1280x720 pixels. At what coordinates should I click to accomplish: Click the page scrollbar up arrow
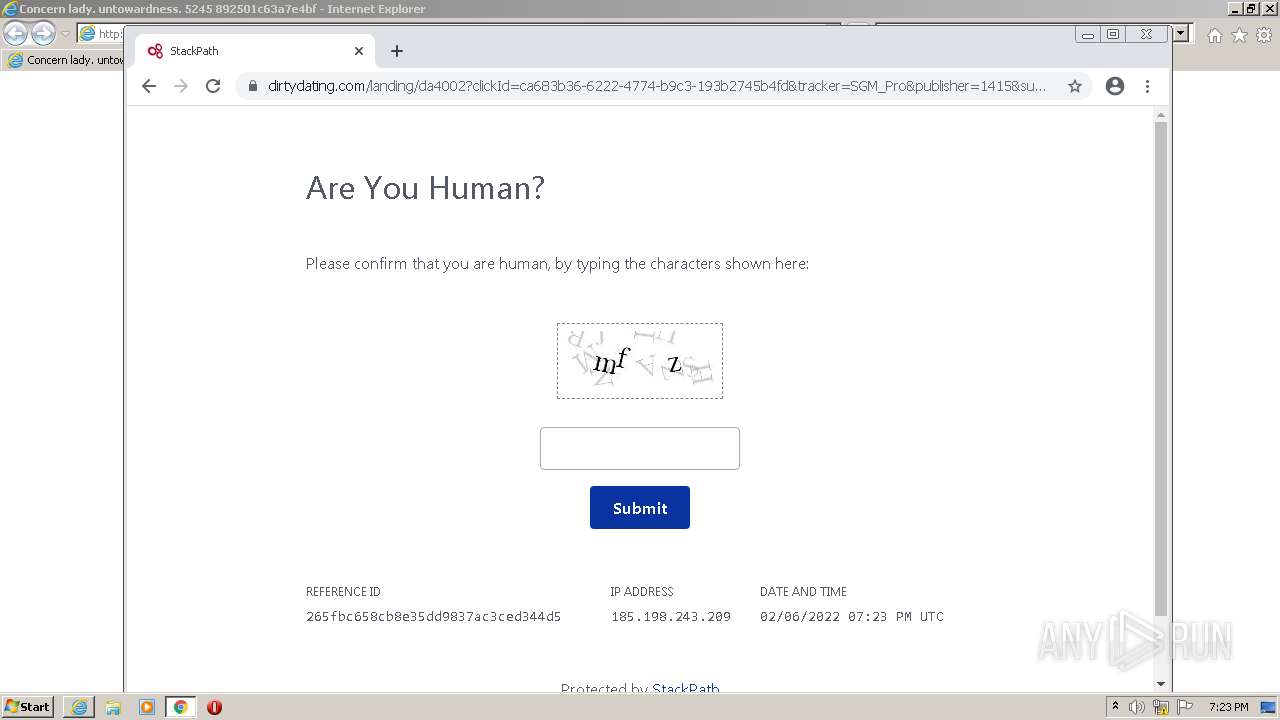pos(1161,114)
